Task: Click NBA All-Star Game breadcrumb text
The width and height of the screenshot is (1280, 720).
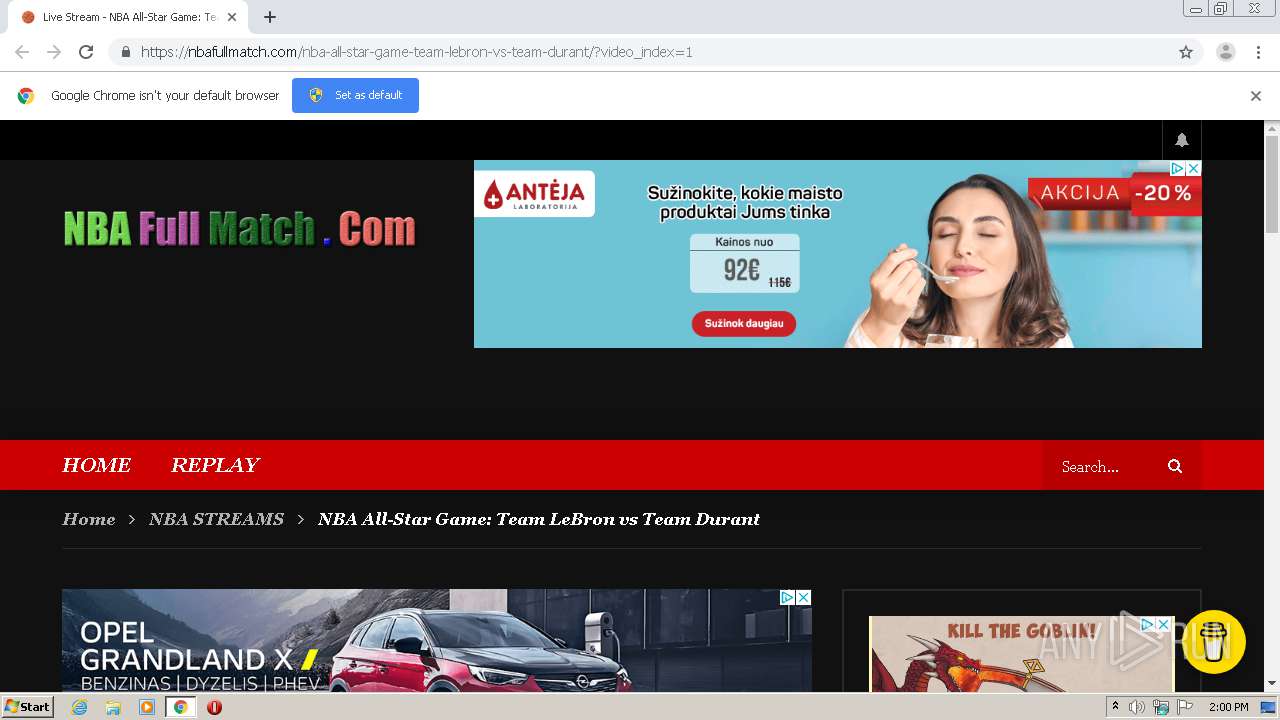Action: [539, 519]
